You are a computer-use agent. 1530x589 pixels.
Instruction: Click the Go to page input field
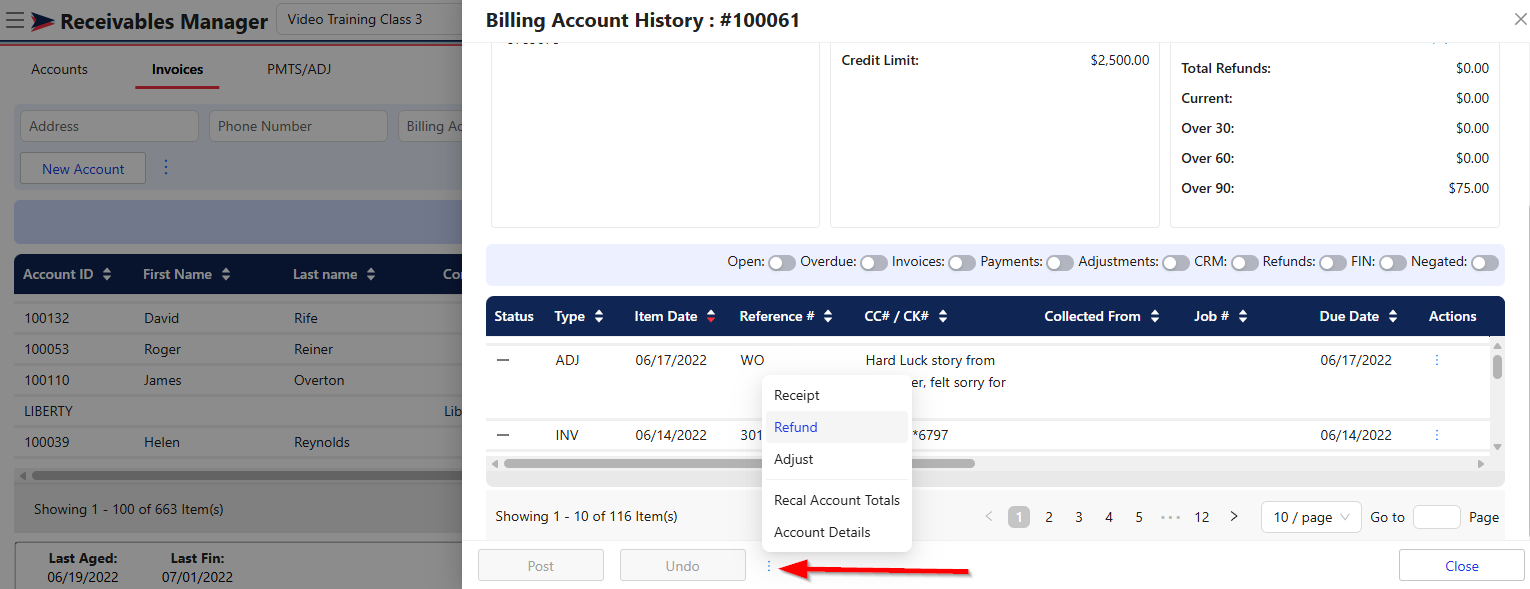(x=1437, y=517)
